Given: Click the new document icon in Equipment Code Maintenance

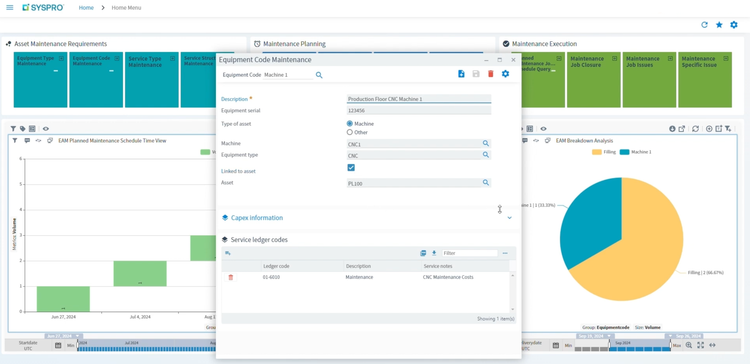Looking at the screenshot, I should pyautogui.click(x=461, y=74).
